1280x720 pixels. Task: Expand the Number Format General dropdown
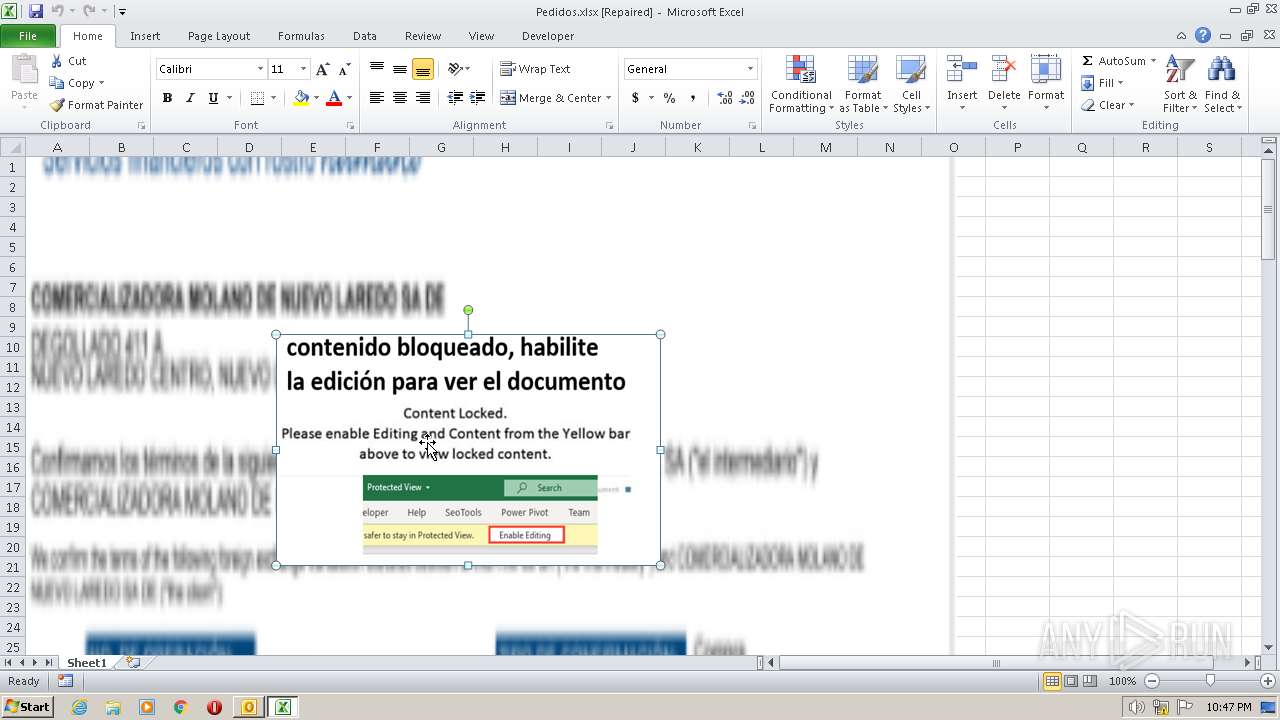750,69
